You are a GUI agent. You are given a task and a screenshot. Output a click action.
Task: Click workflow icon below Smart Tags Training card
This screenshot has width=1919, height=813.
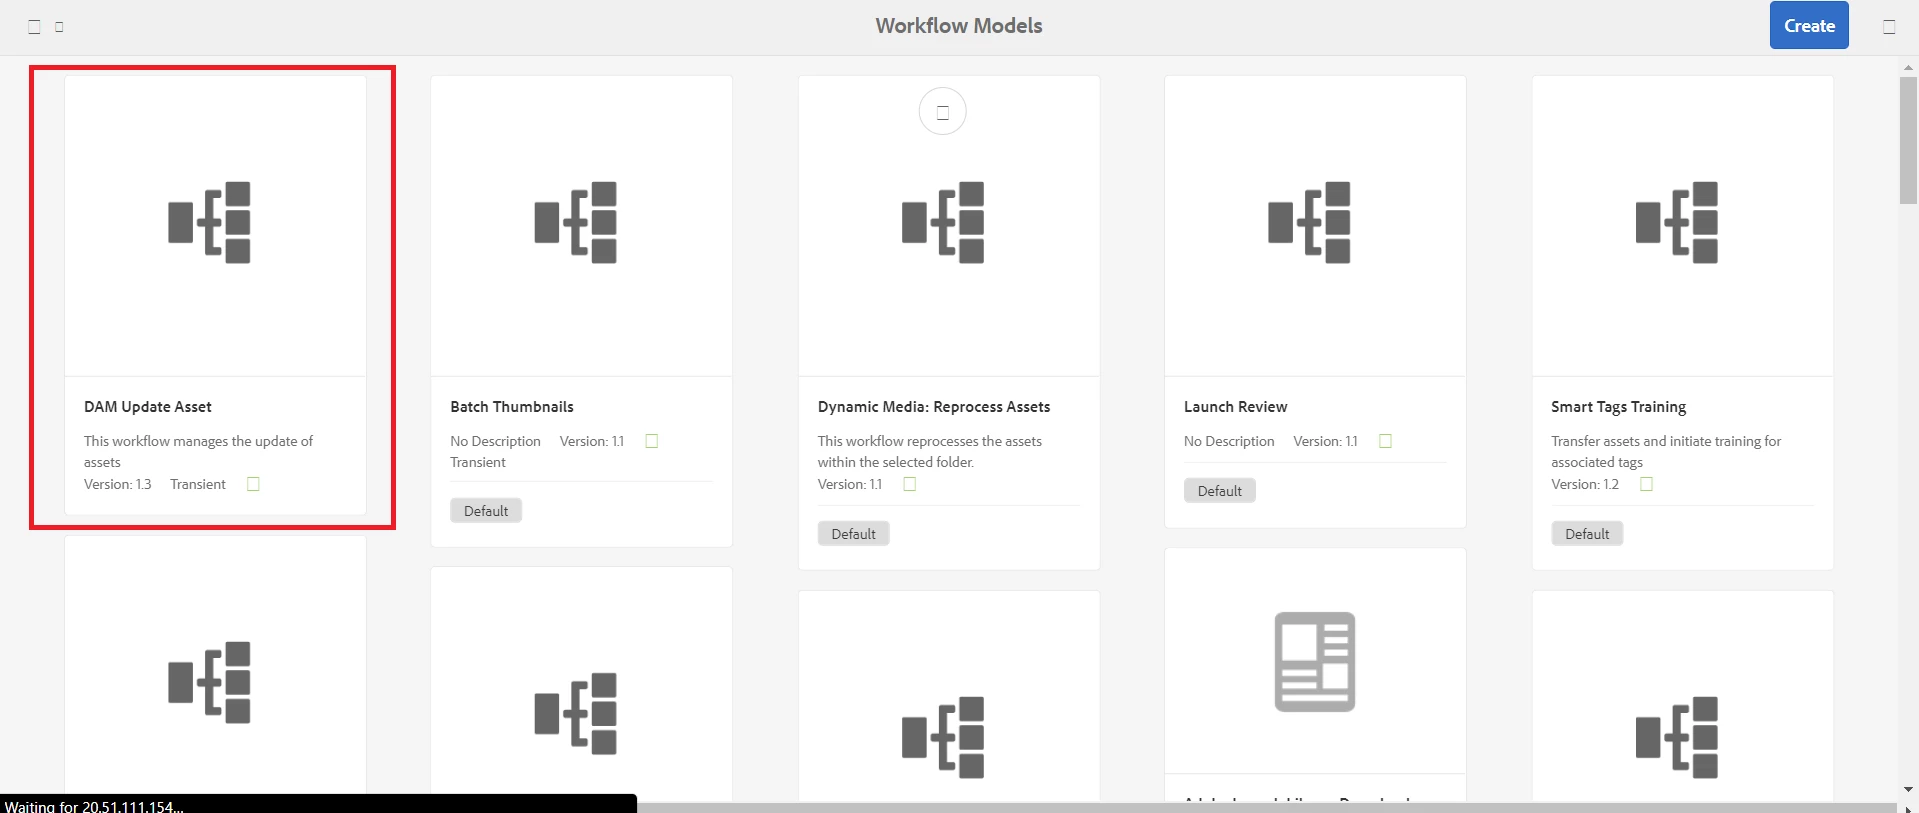1677,737
